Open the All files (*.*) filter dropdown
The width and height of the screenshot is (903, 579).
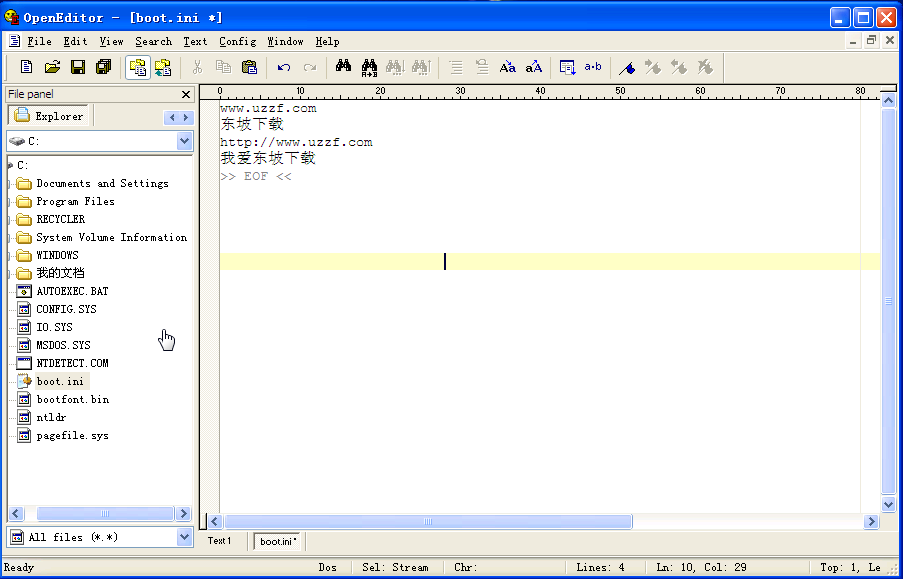click(184, 537)
